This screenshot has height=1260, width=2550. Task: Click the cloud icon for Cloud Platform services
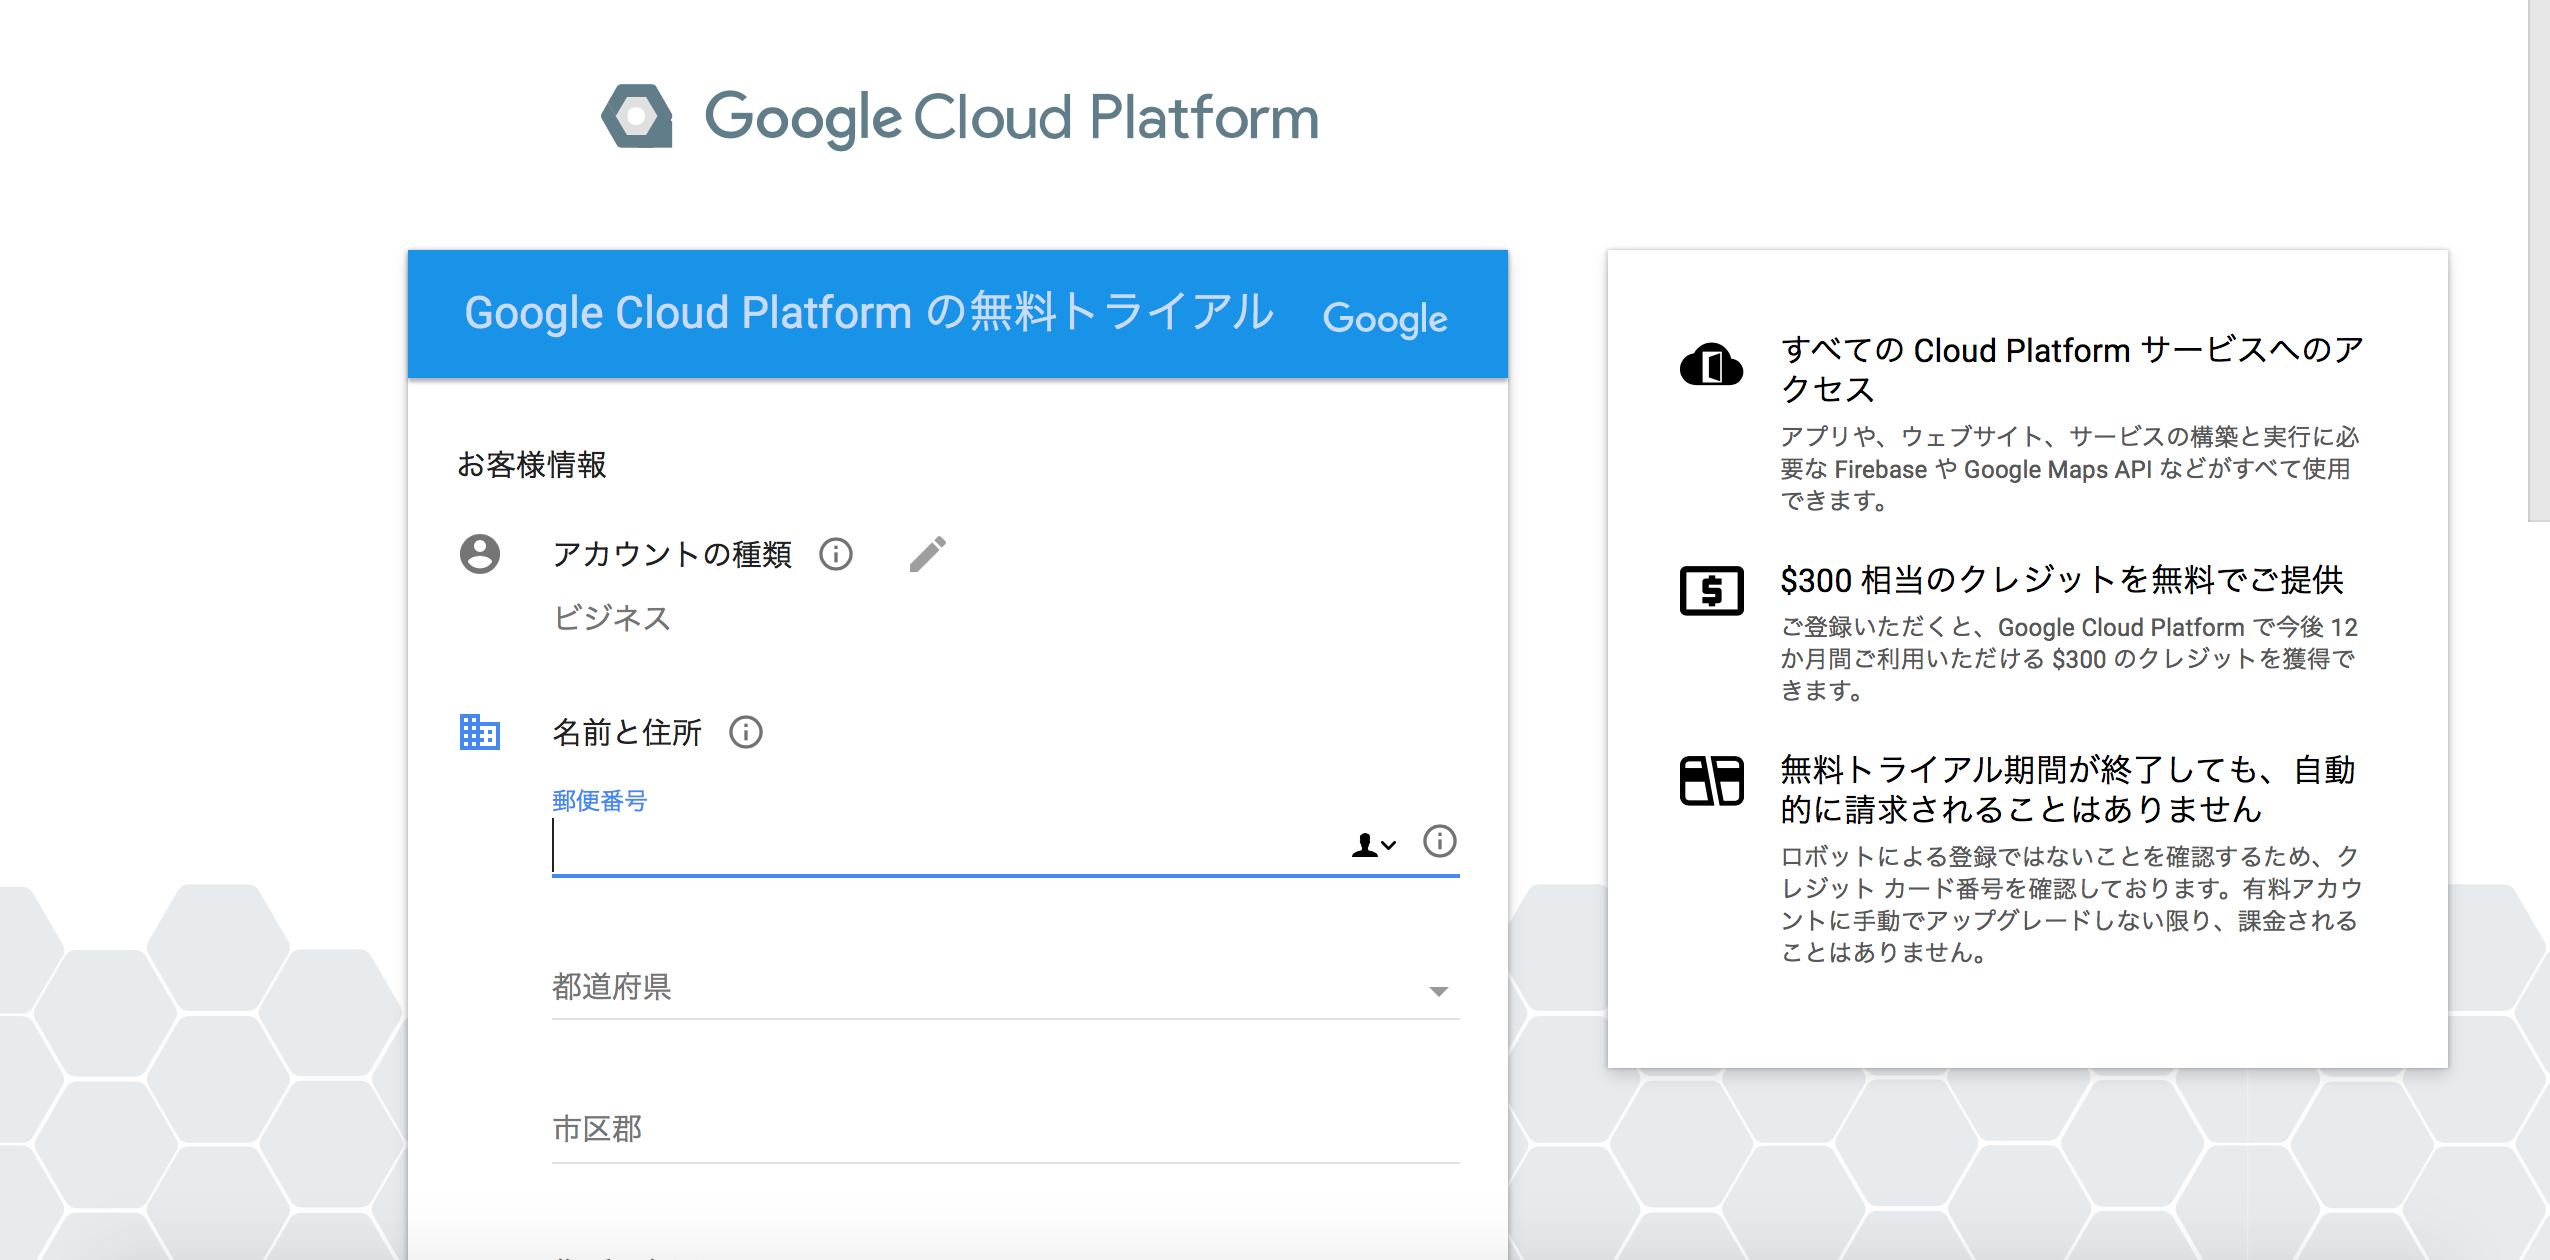click(x=1711, y=364)
